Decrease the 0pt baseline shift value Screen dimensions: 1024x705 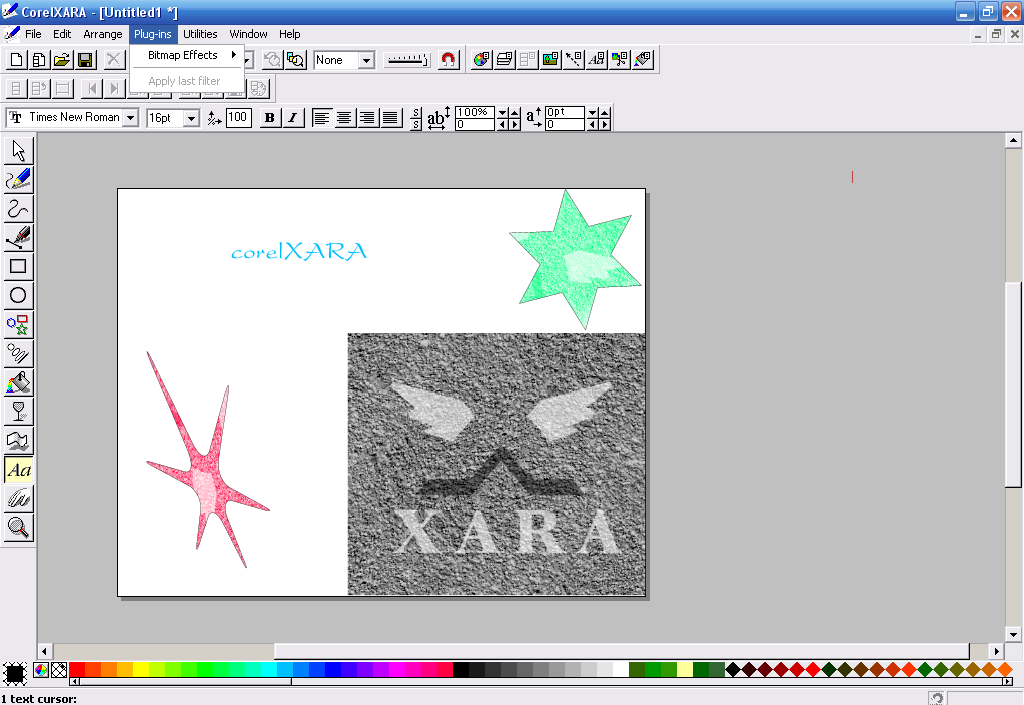[592, 113]
